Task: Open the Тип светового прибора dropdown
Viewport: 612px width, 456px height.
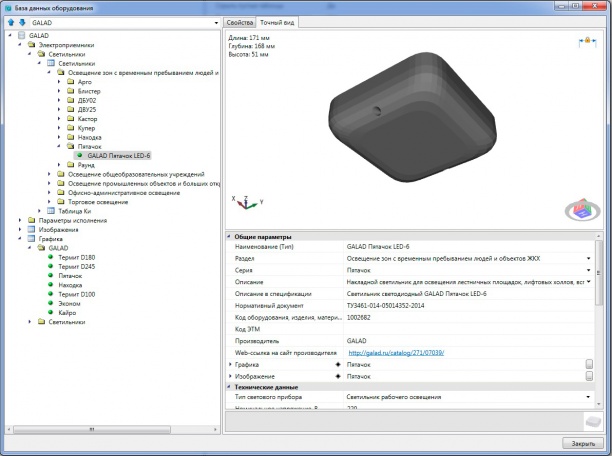Action: click(599, 397)
